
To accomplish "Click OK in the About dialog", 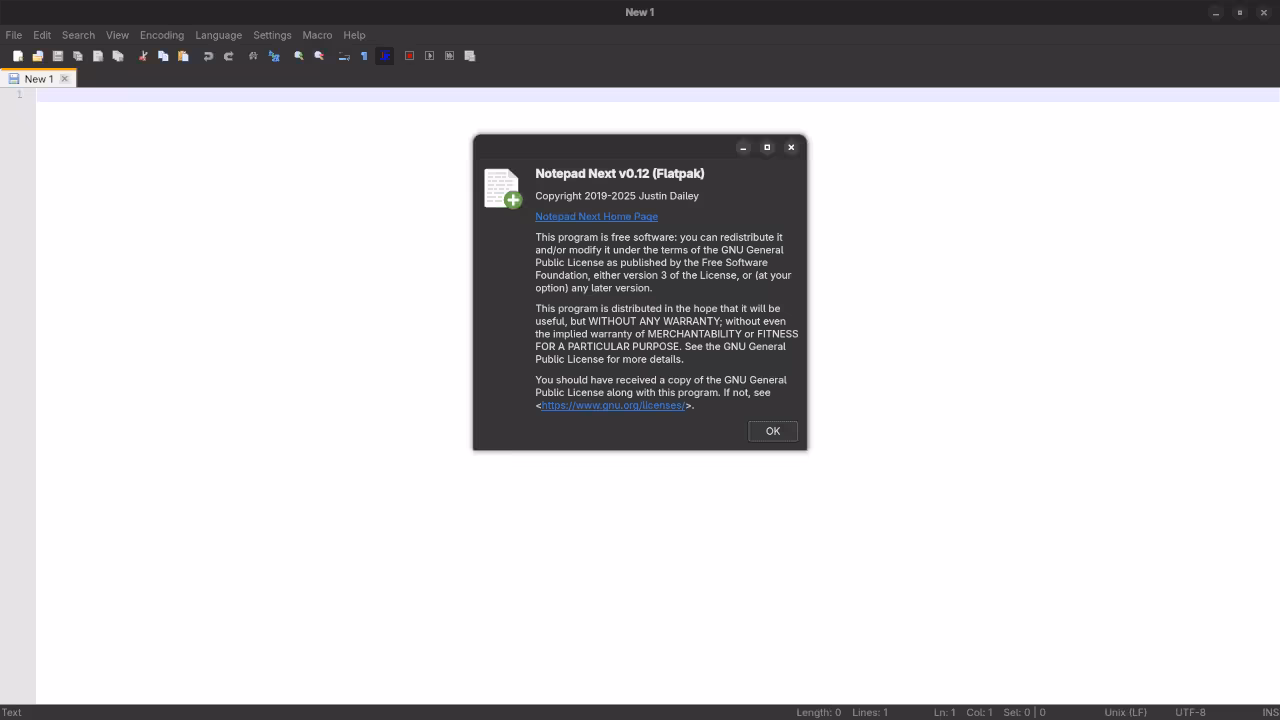I will tap(773, 431).
